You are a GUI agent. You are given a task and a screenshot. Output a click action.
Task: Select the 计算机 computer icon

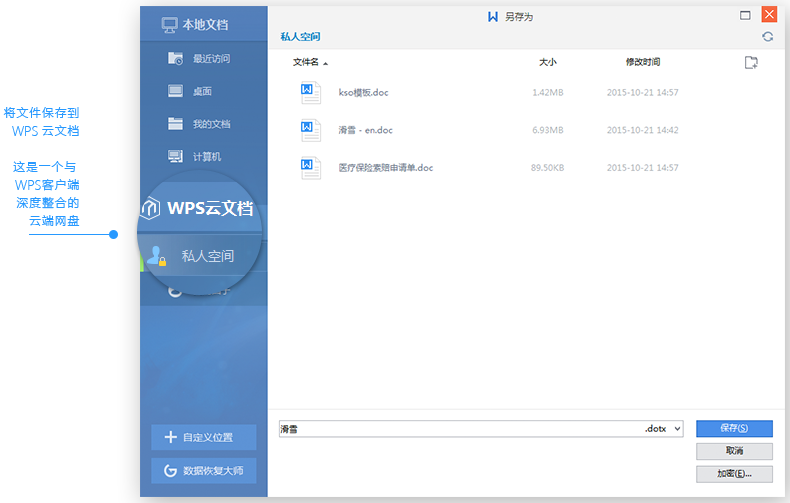[175, 156]
